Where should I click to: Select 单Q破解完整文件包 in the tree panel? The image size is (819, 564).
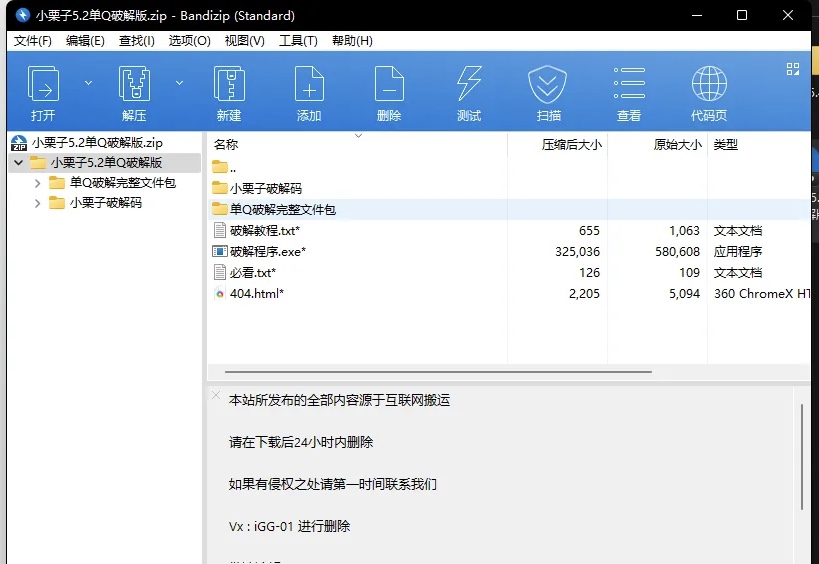click(x=122, y=183)
